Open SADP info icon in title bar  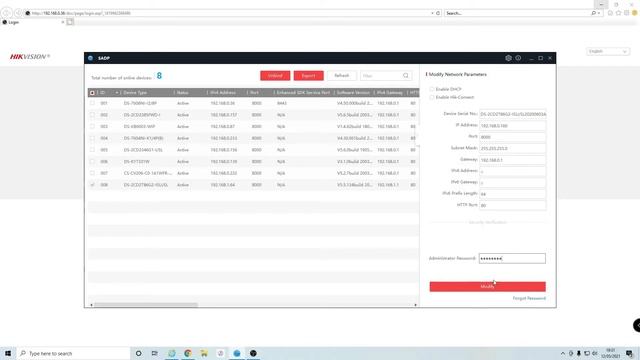click(518, 58)
